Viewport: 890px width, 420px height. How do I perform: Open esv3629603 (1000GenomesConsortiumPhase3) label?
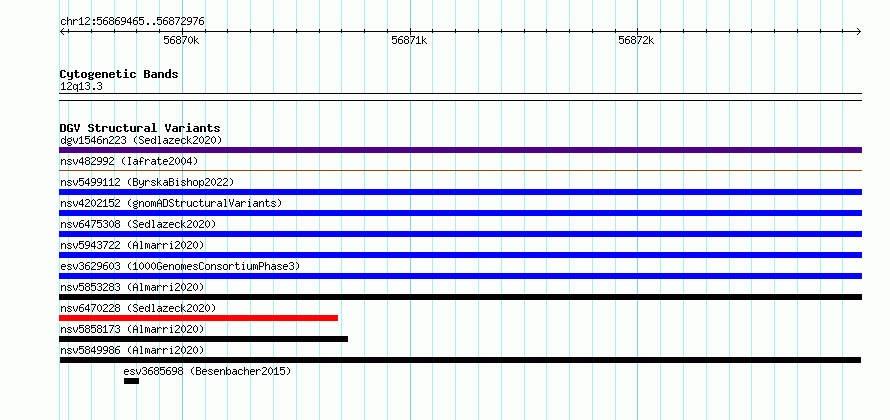tap(180, 266)
